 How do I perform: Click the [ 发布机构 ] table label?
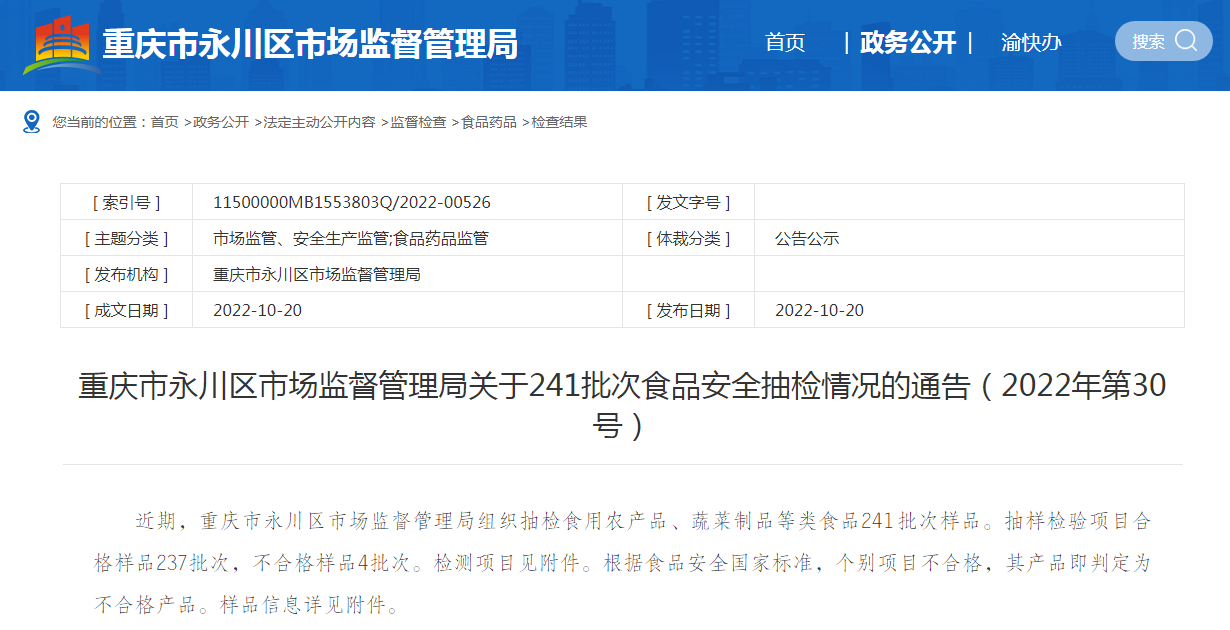tap(126, 274)
